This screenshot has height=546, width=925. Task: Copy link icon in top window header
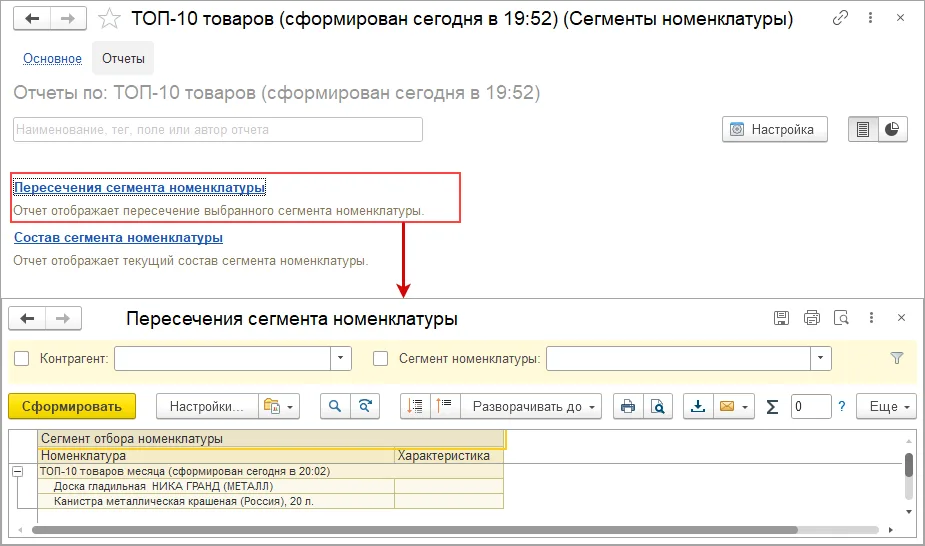[x=840, y=18]
